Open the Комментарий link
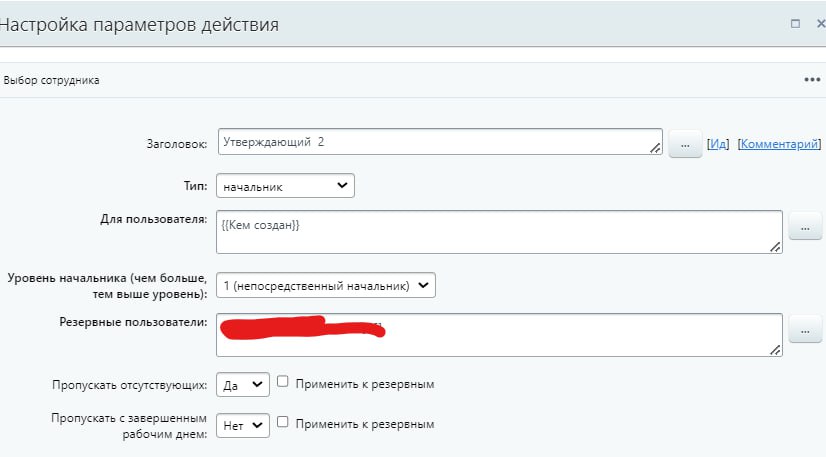The width and height of the screenshot is (826, 457). (778, 144)
